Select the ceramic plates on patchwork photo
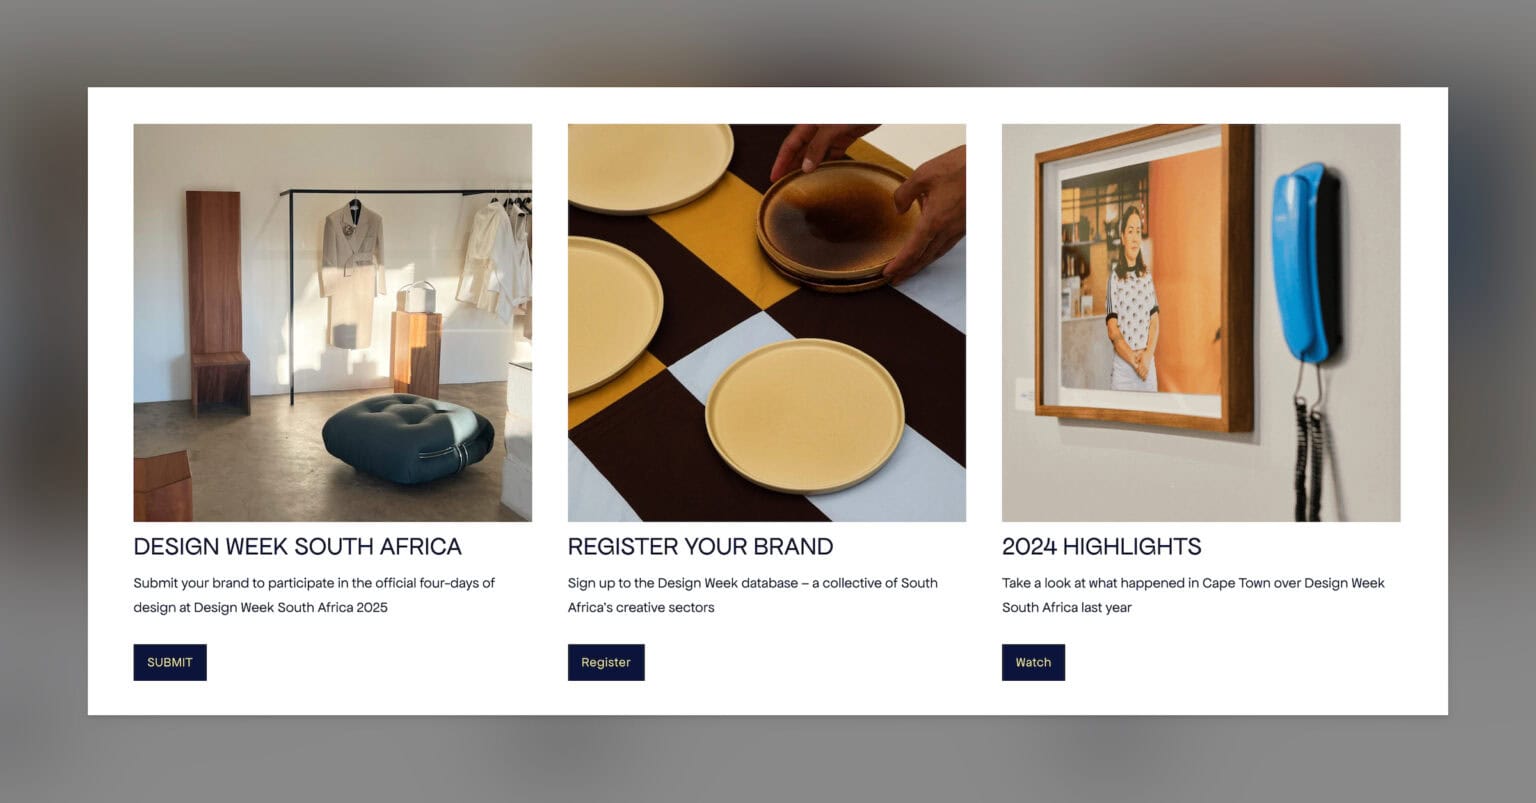The image size is (1536, 803). [x=767, y=322]
